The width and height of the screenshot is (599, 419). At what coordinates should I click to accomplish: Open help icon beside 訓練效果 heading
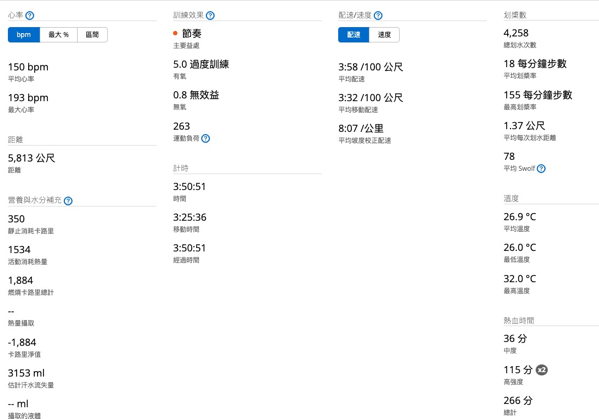coord(210,15)
